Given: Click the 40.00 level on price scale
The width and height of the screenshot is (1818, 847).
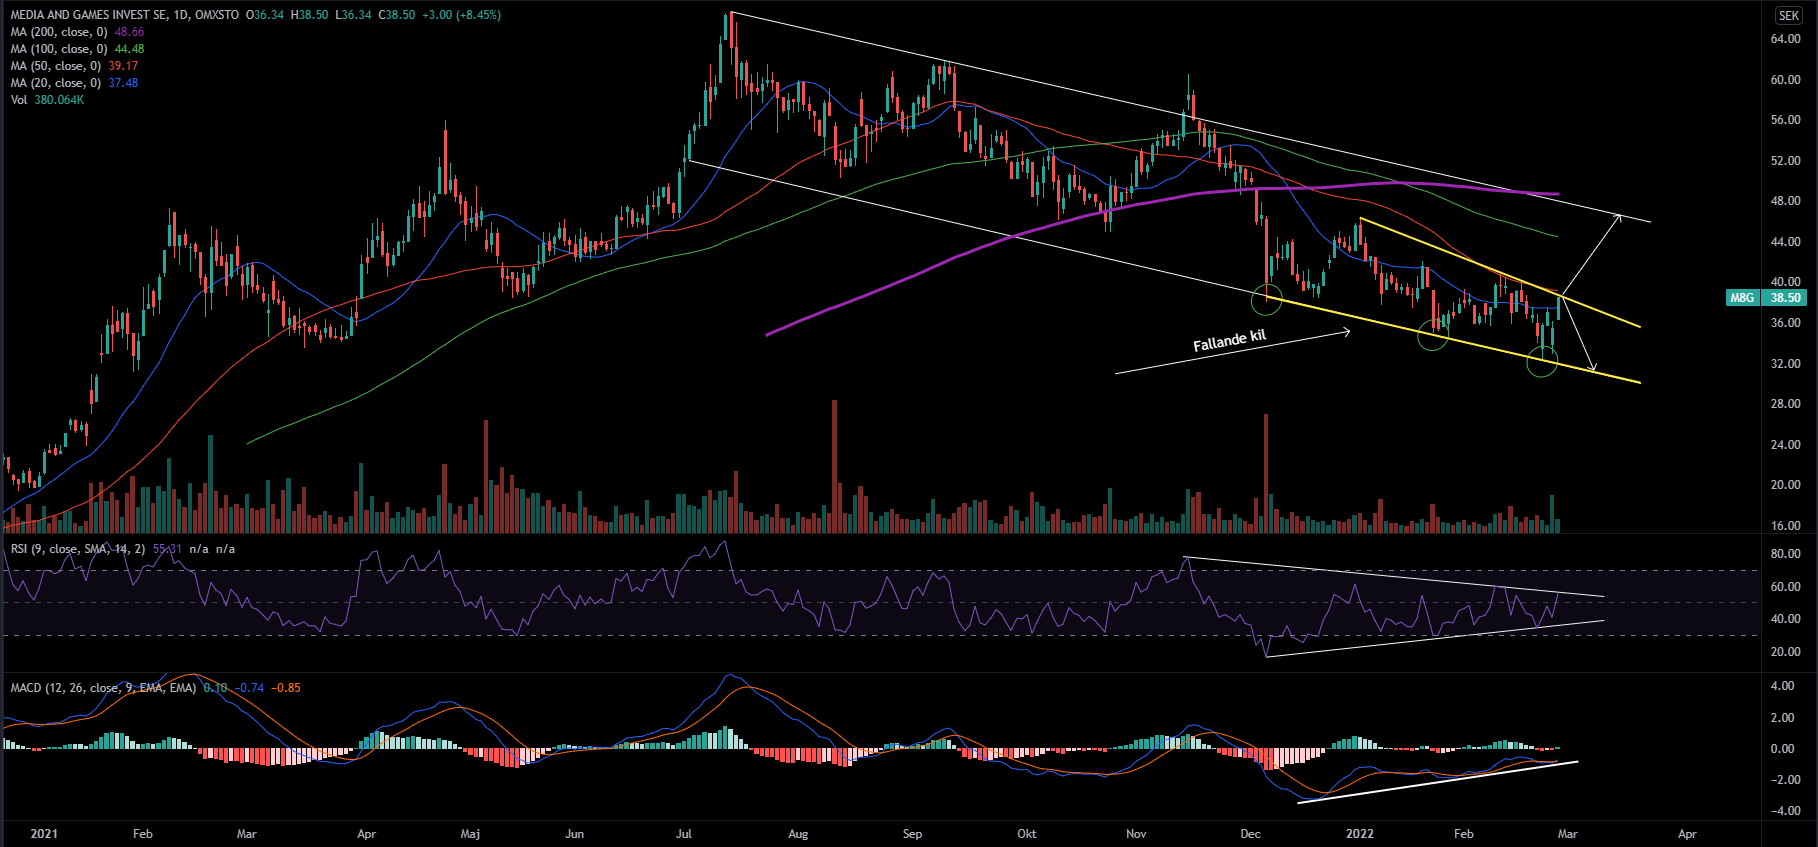Looking at the screenshot, I should click(1785, 282).
